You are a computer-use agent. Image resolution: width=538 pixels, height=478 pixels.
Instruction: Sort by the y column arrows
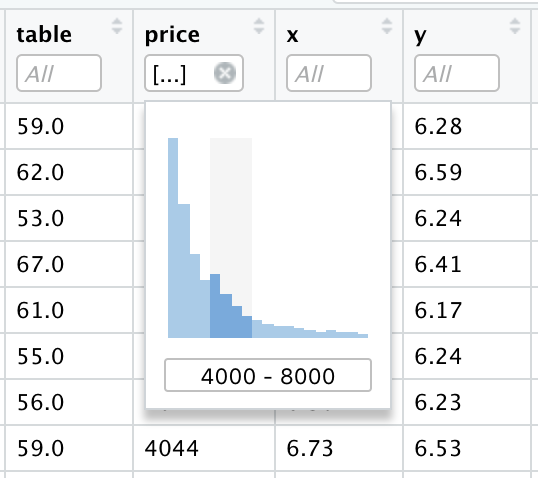point(515,26)
